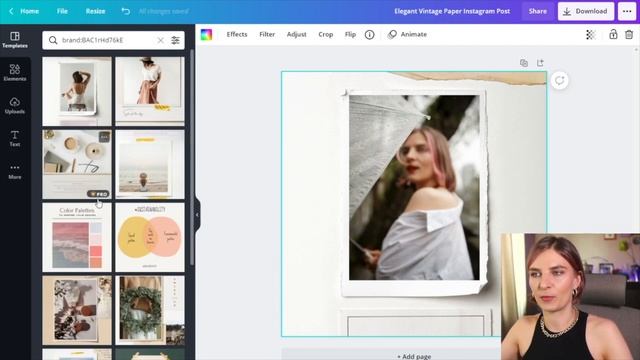Toggle the lock on the element
This screenshot has width=640, height=360.
tap(613, 34)
